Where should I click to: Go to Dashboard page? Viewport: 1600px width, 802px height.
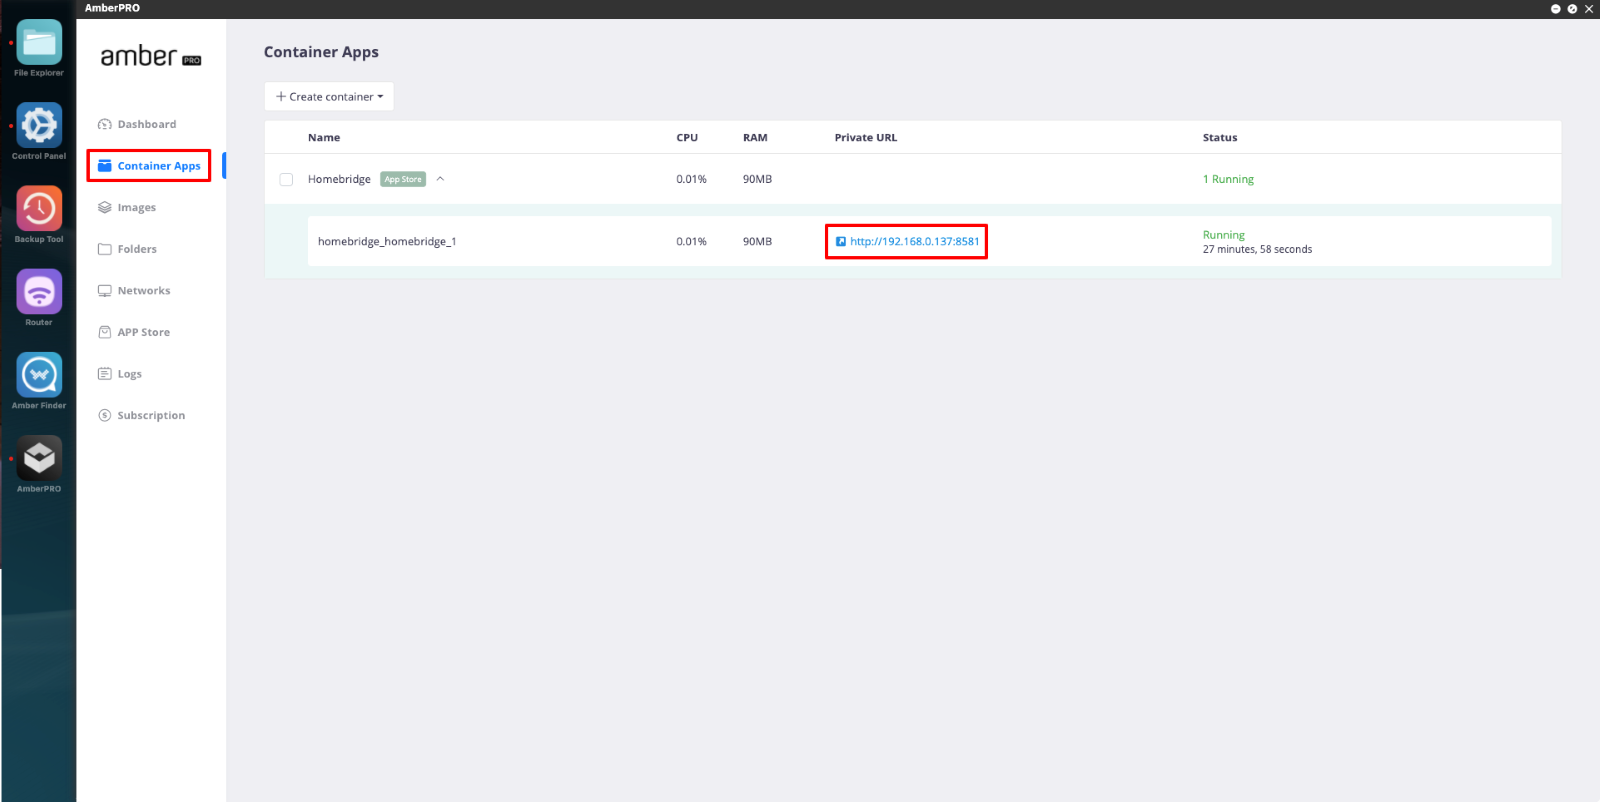(x=147, y=124)
